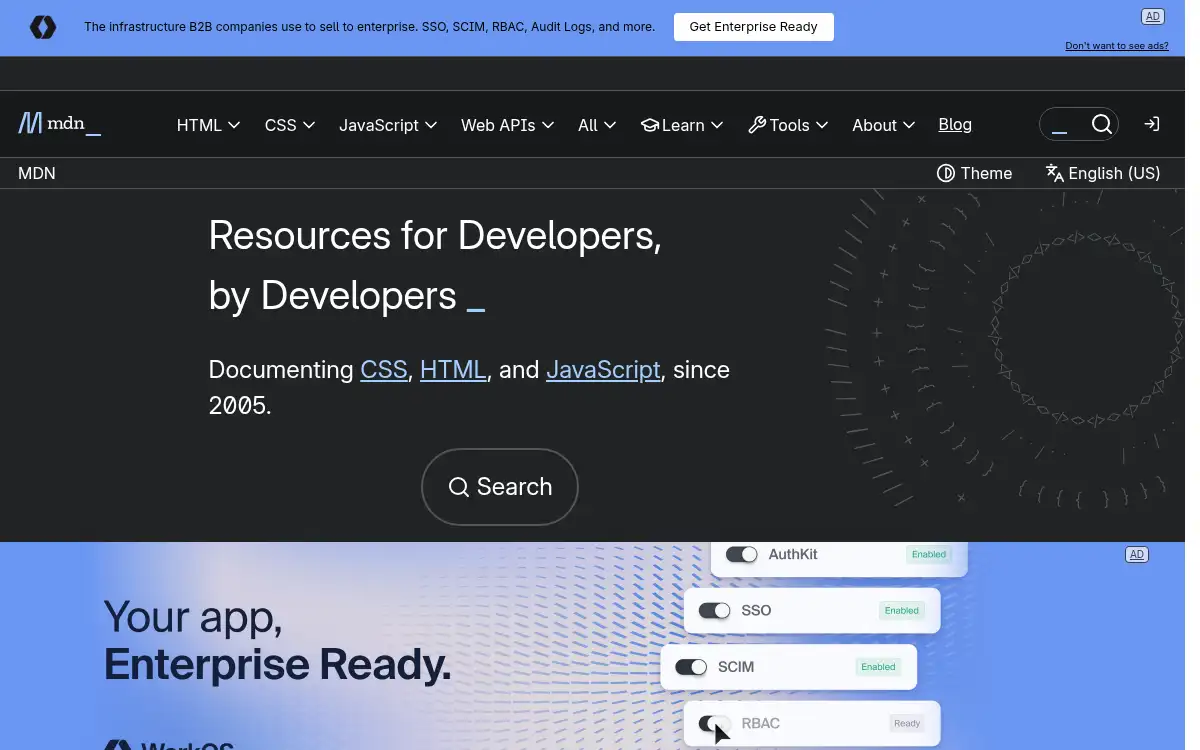The width and height of the screenshot is (1200, 750).
Task: Open the Blog link
Action: [955, 124]
